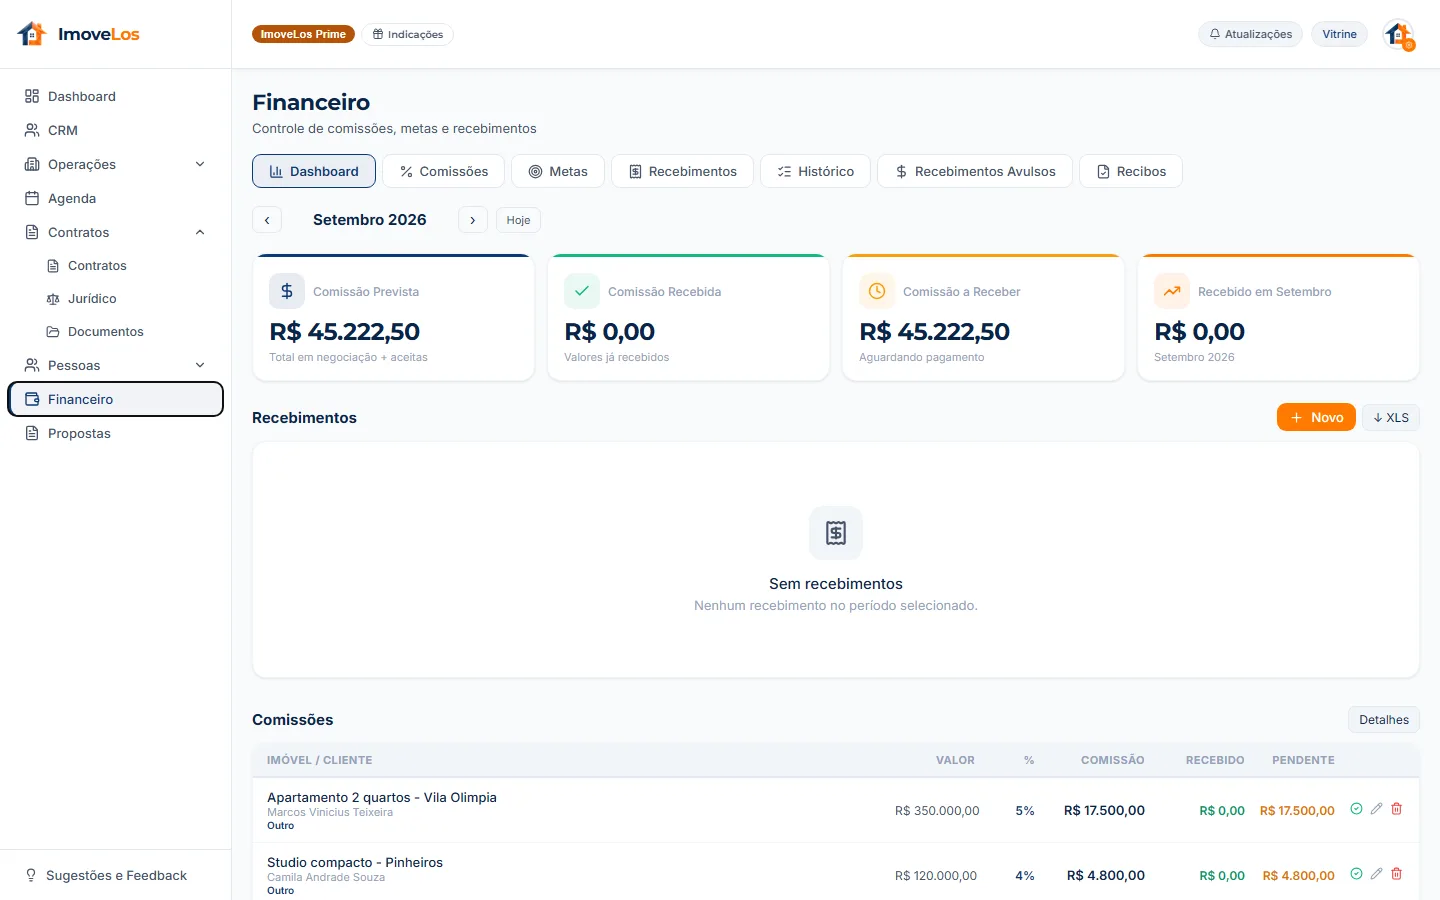
Task: Mark Studio compacto Pinheiros commission as received
Action: [x=1356, y=874]
